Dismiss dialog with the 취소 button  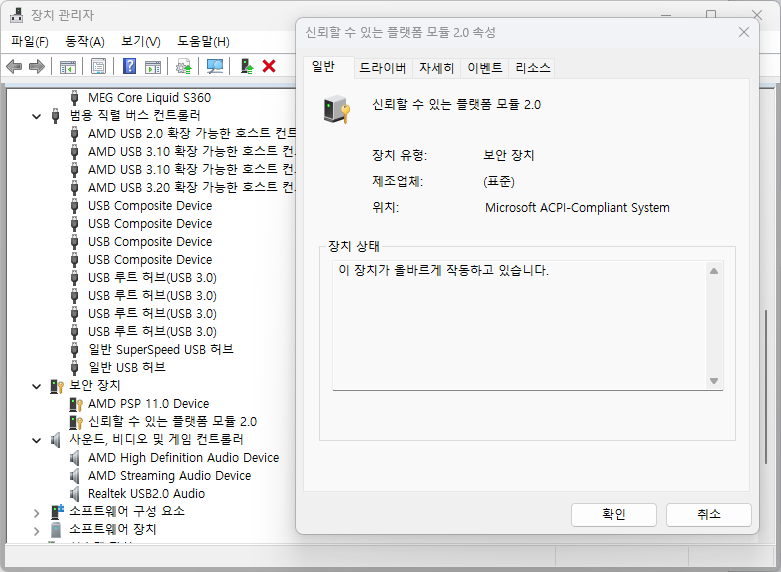tap(709, 514)
